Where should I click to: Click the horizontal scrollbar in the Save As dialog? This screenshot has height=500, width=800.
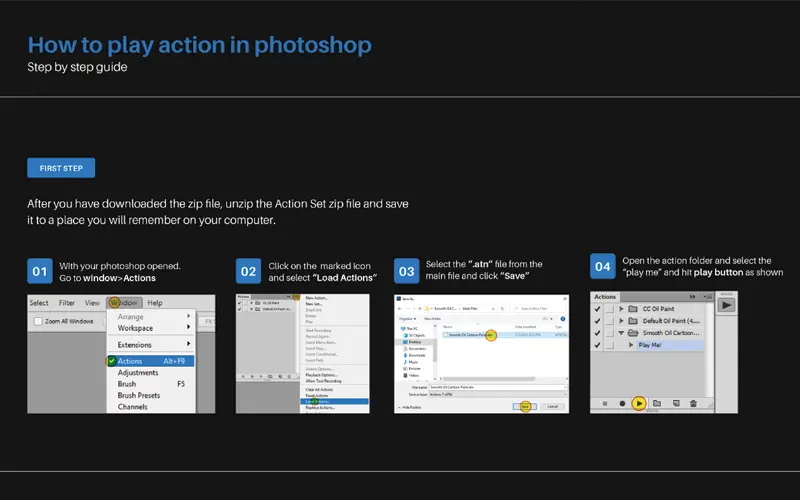[x=489, y=379]
